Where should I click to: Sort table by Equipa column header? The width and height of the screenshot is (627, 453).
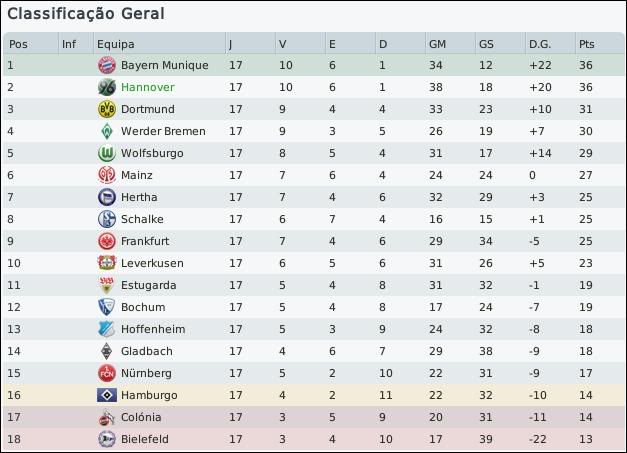click(x=116, y=44)
